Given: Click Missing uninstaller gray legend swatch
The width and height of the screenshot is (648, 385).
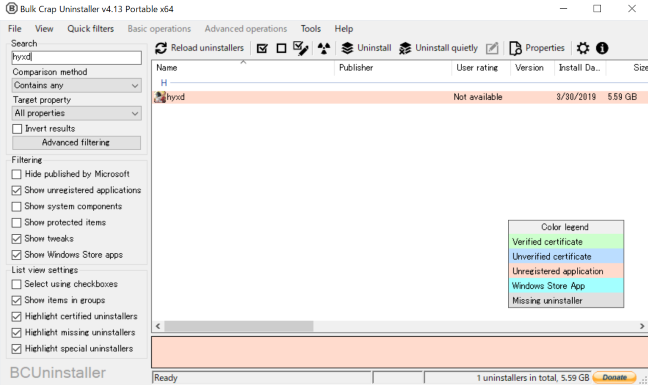Looking at the screenshot, I should pos(566,300).
